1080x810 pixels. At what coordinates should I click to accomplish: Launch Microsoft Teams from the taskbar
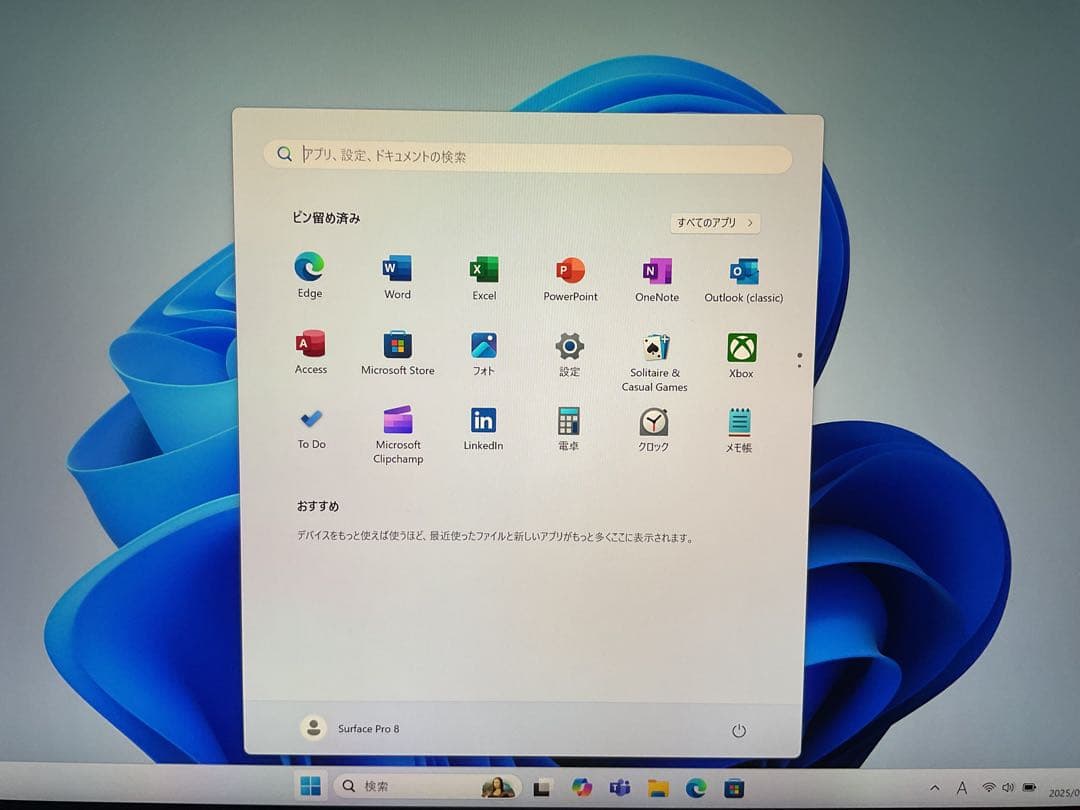[618, 787]
